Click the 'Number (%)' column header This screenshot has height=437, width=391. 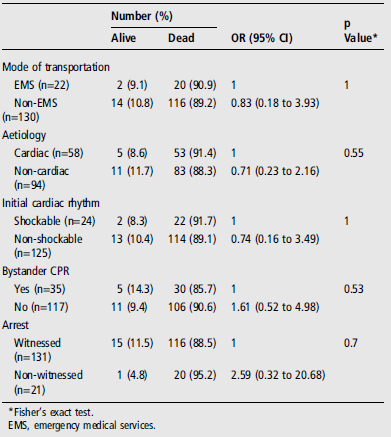tap(142, 16)
